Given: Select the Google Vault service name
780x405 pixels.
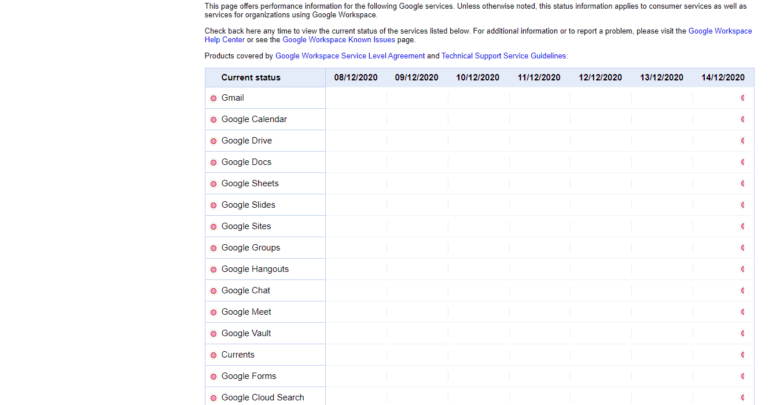Looking at the screenshot, I should point(246,333).
